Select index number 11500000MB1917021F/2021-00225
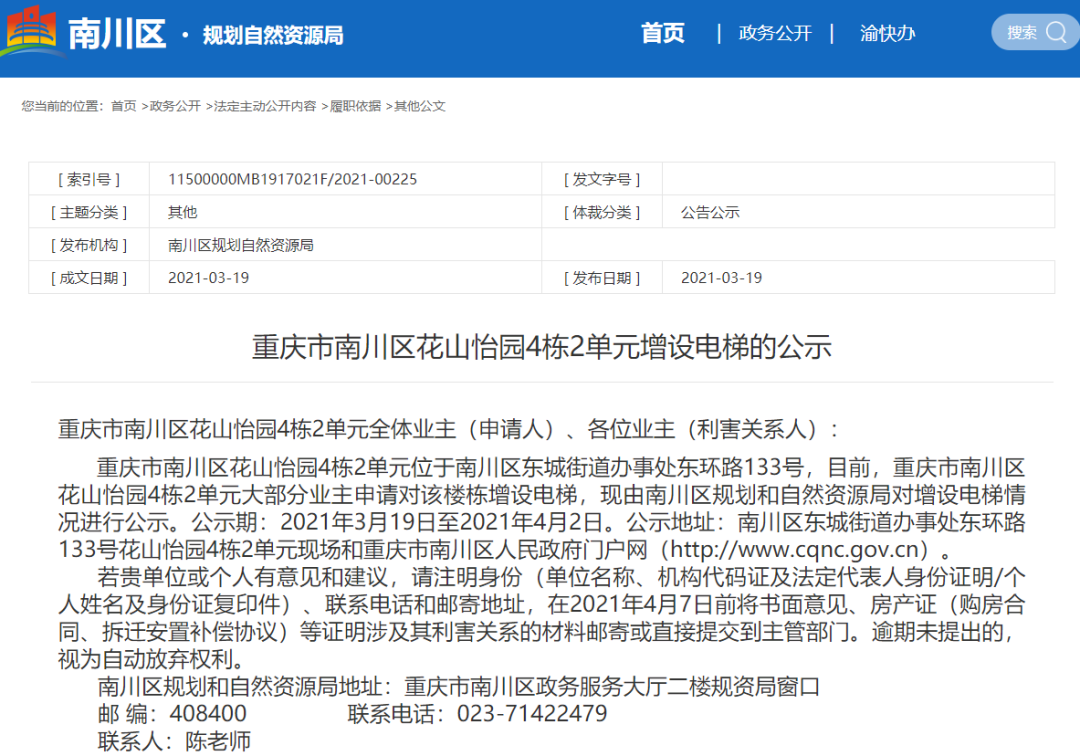This screenshot has width=1080, height=756. point(293,179)
